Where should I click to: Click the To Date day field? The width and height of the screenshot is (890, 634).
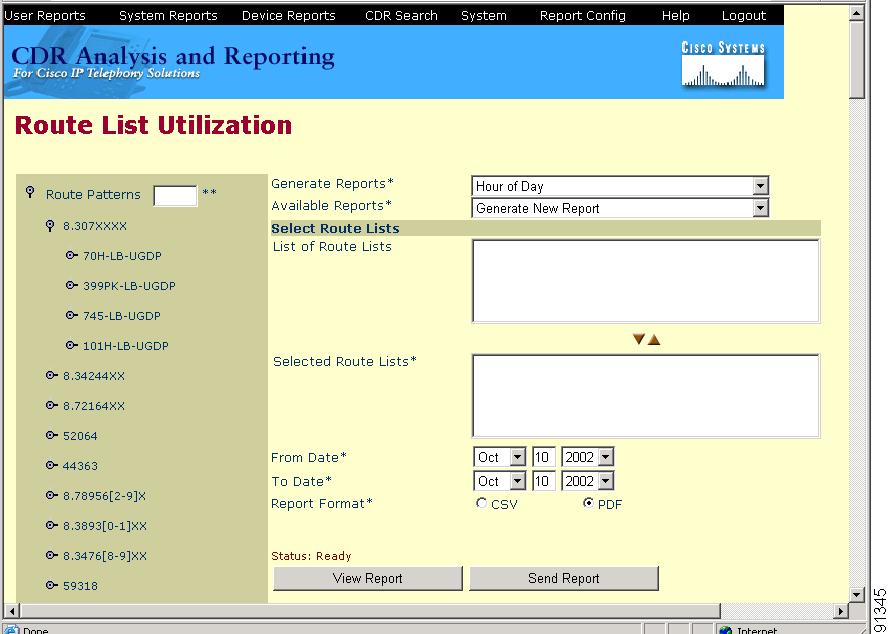543,481
